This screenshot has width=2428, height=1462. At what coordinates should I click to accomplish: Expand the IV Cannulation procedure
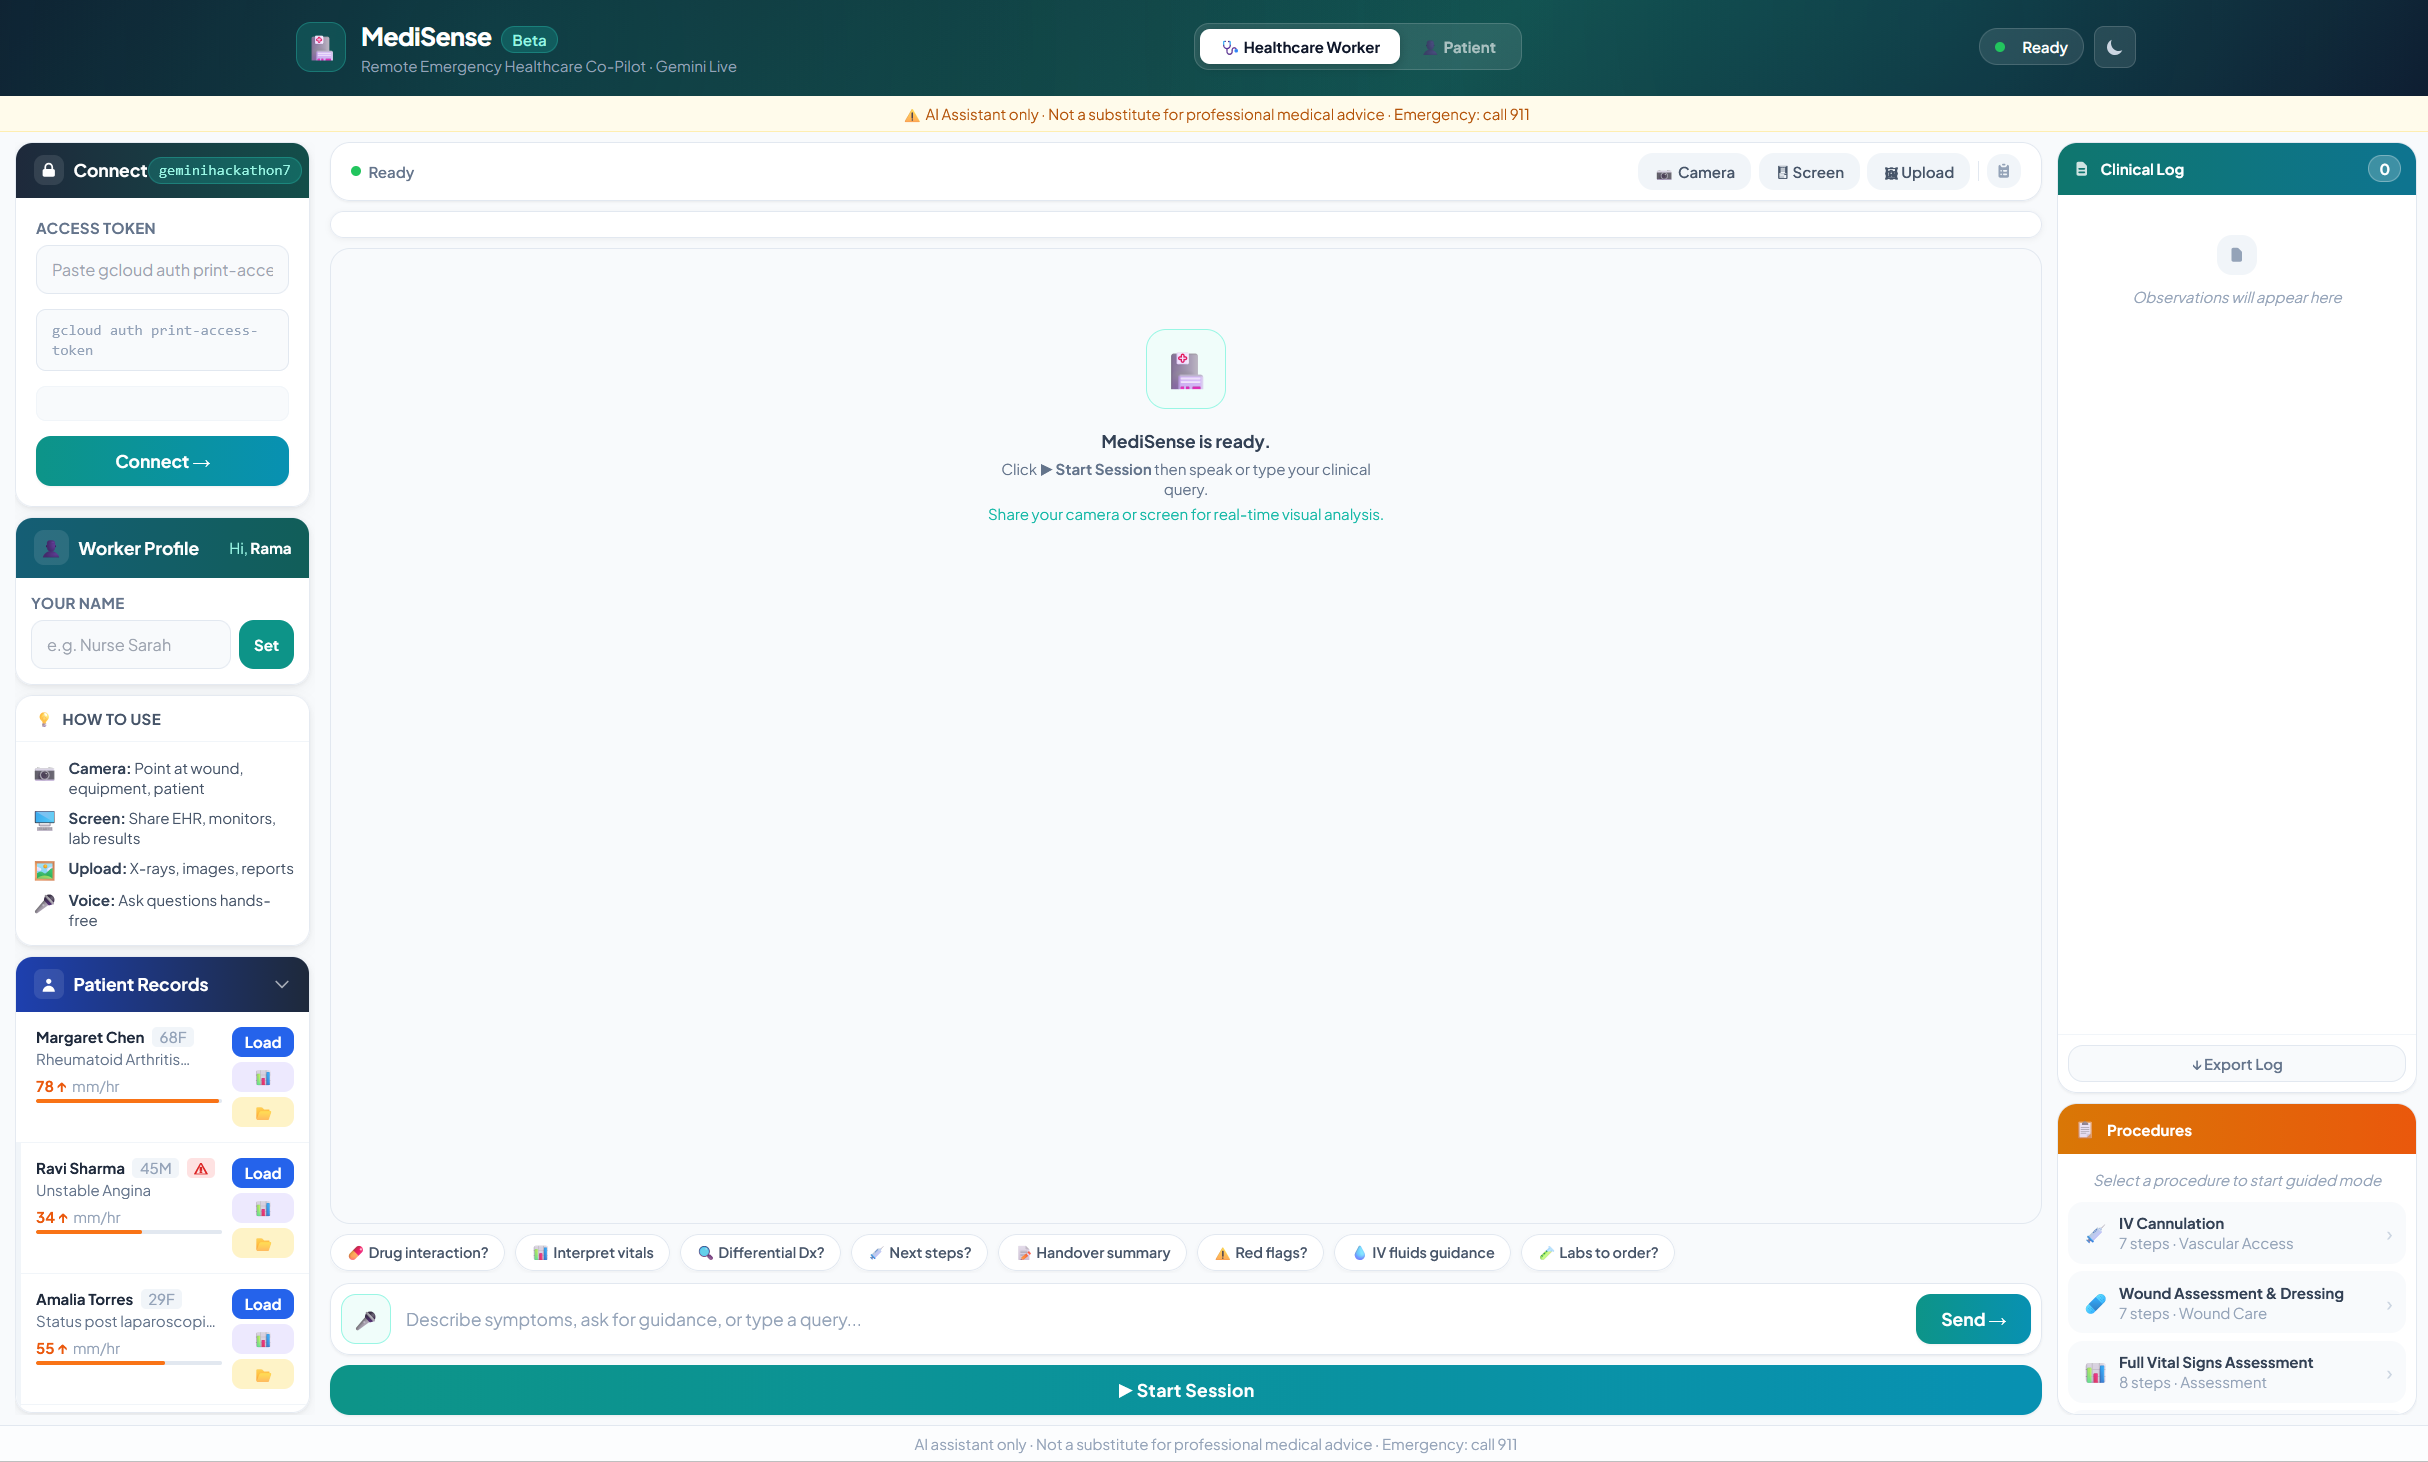tap(2236, 1233)
